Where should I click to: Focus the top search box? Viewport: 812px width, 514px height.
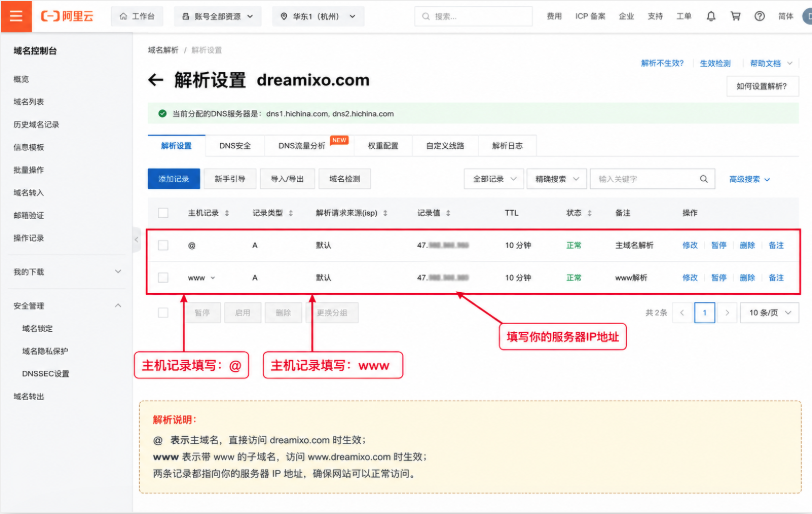[x=473, y=17]
